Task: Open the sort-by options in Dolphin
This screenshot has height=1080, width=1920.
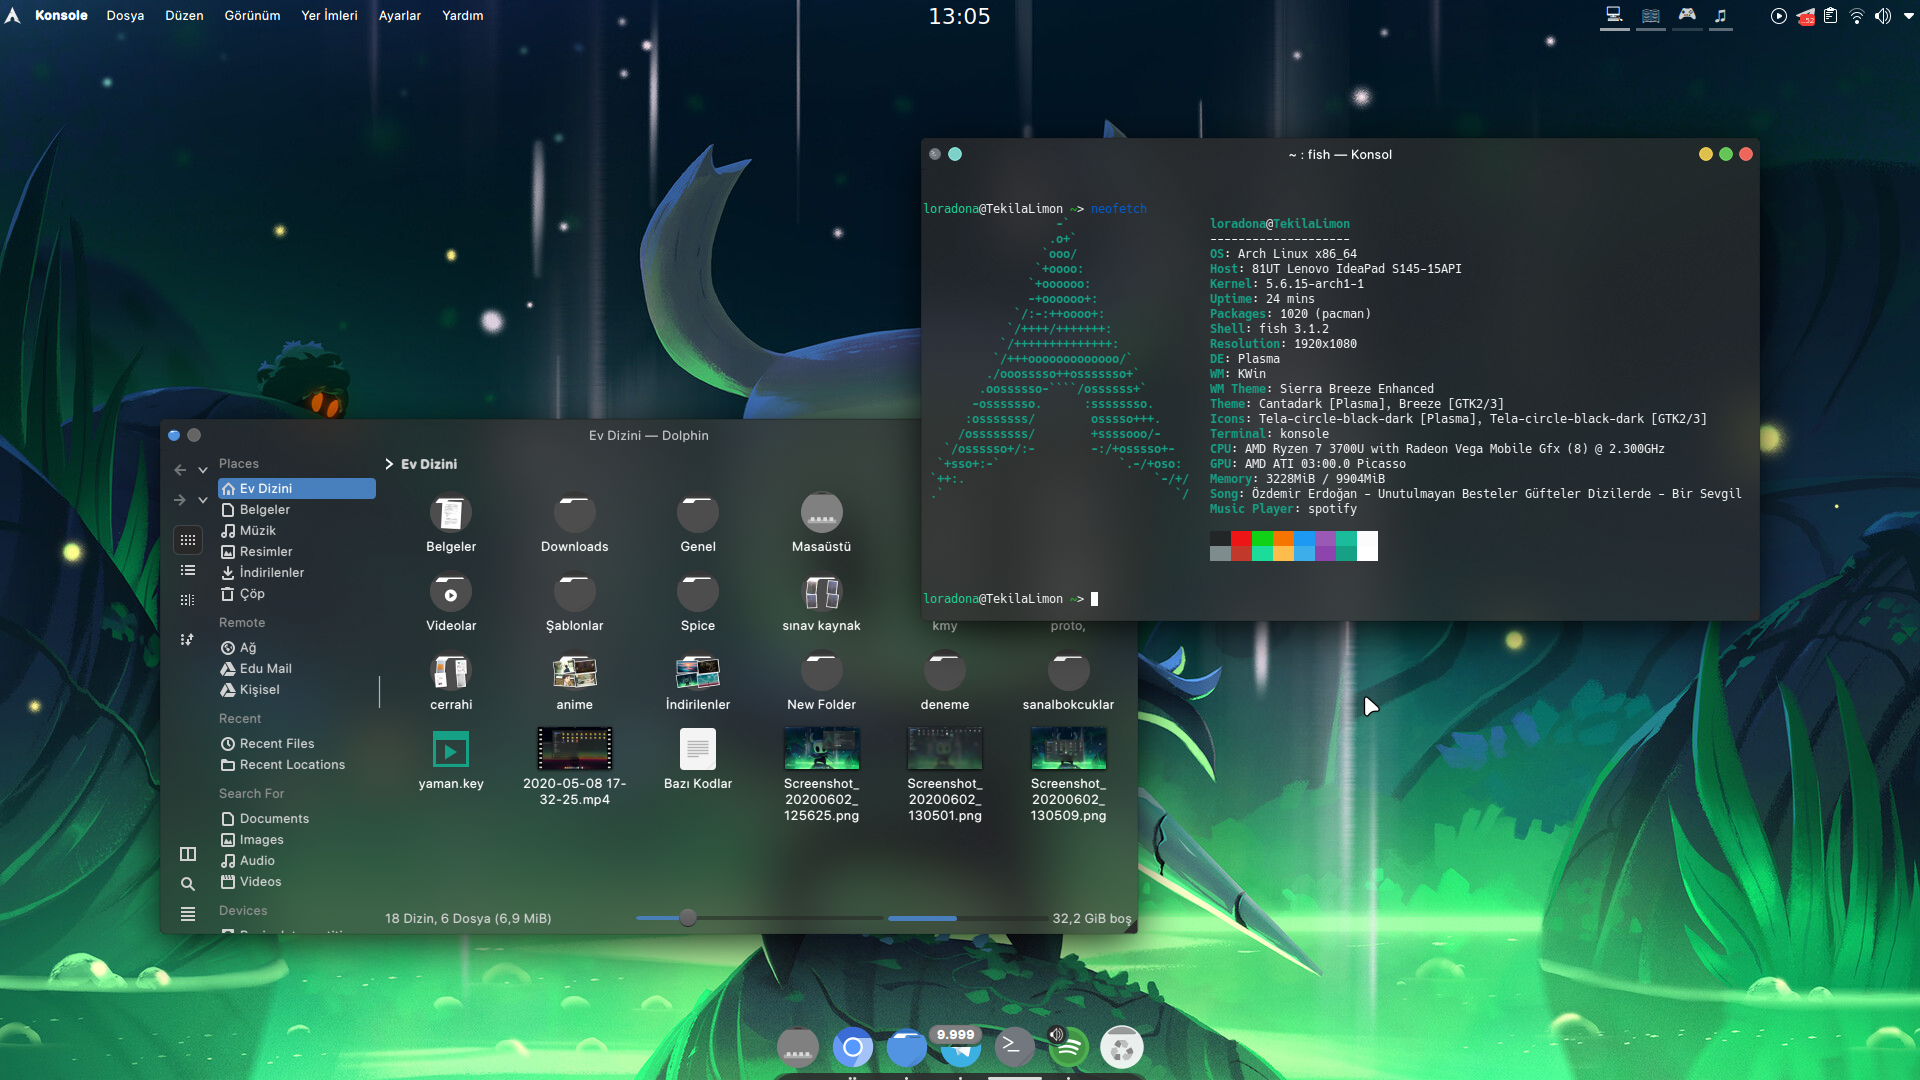Action: coord(187,640)
